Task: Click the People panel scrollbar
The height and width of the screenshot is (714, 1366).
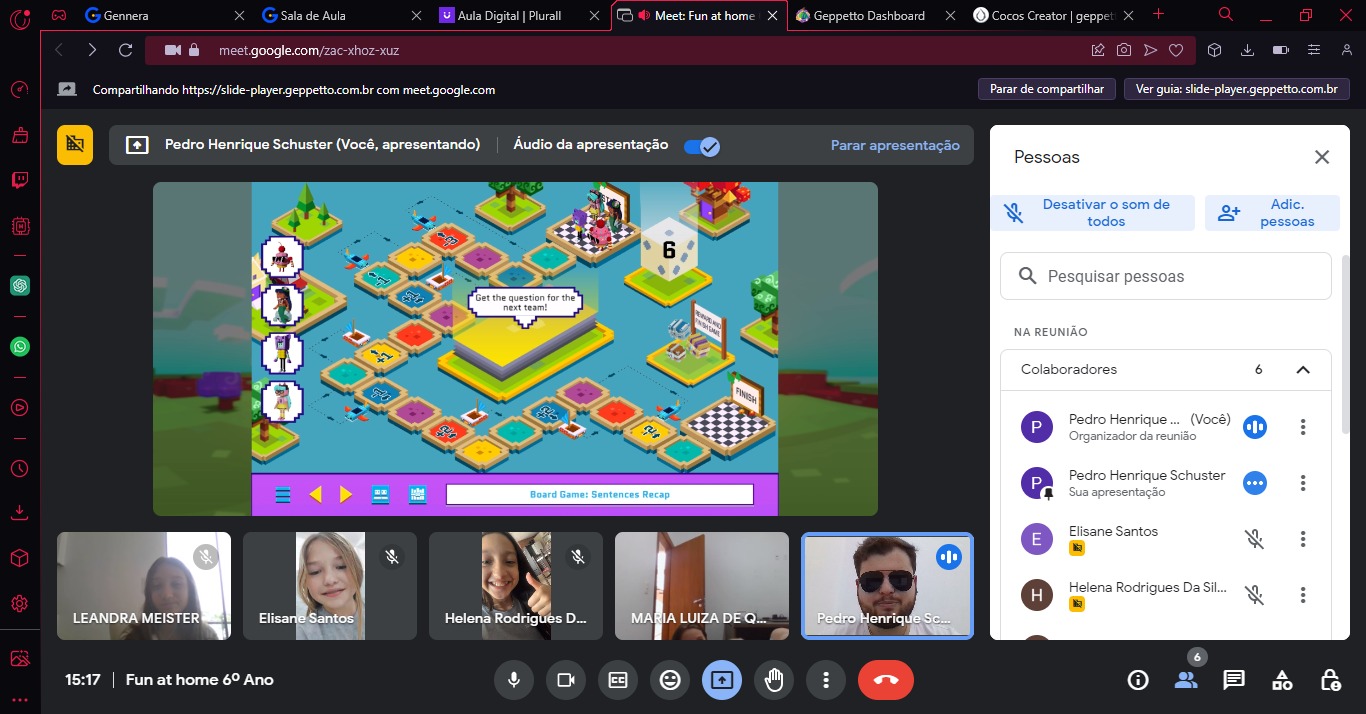Action: pyautogui.click(x=1345, y=346)
